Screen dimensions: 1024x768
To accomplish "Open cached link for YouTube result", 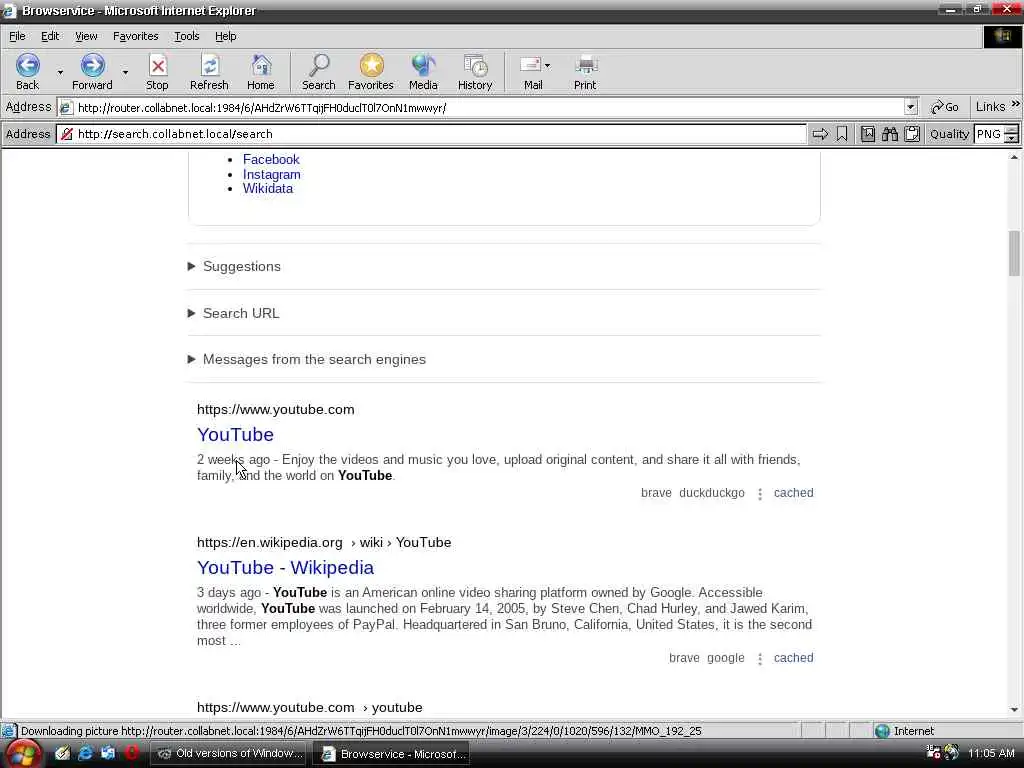I will coord(793,493).
